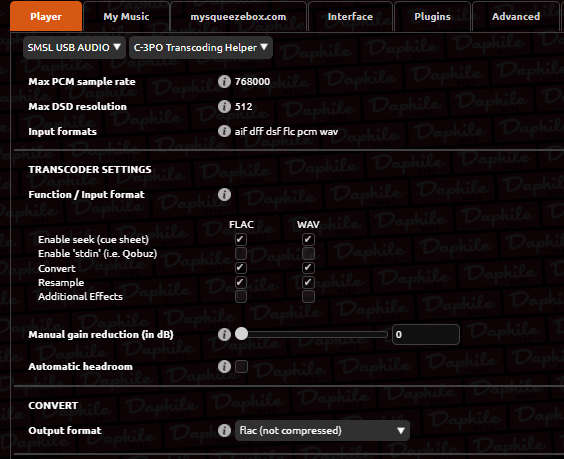Click info icon next to Output format
The width and height of the screenshot is (564, 459).
(x=224, y=431)
